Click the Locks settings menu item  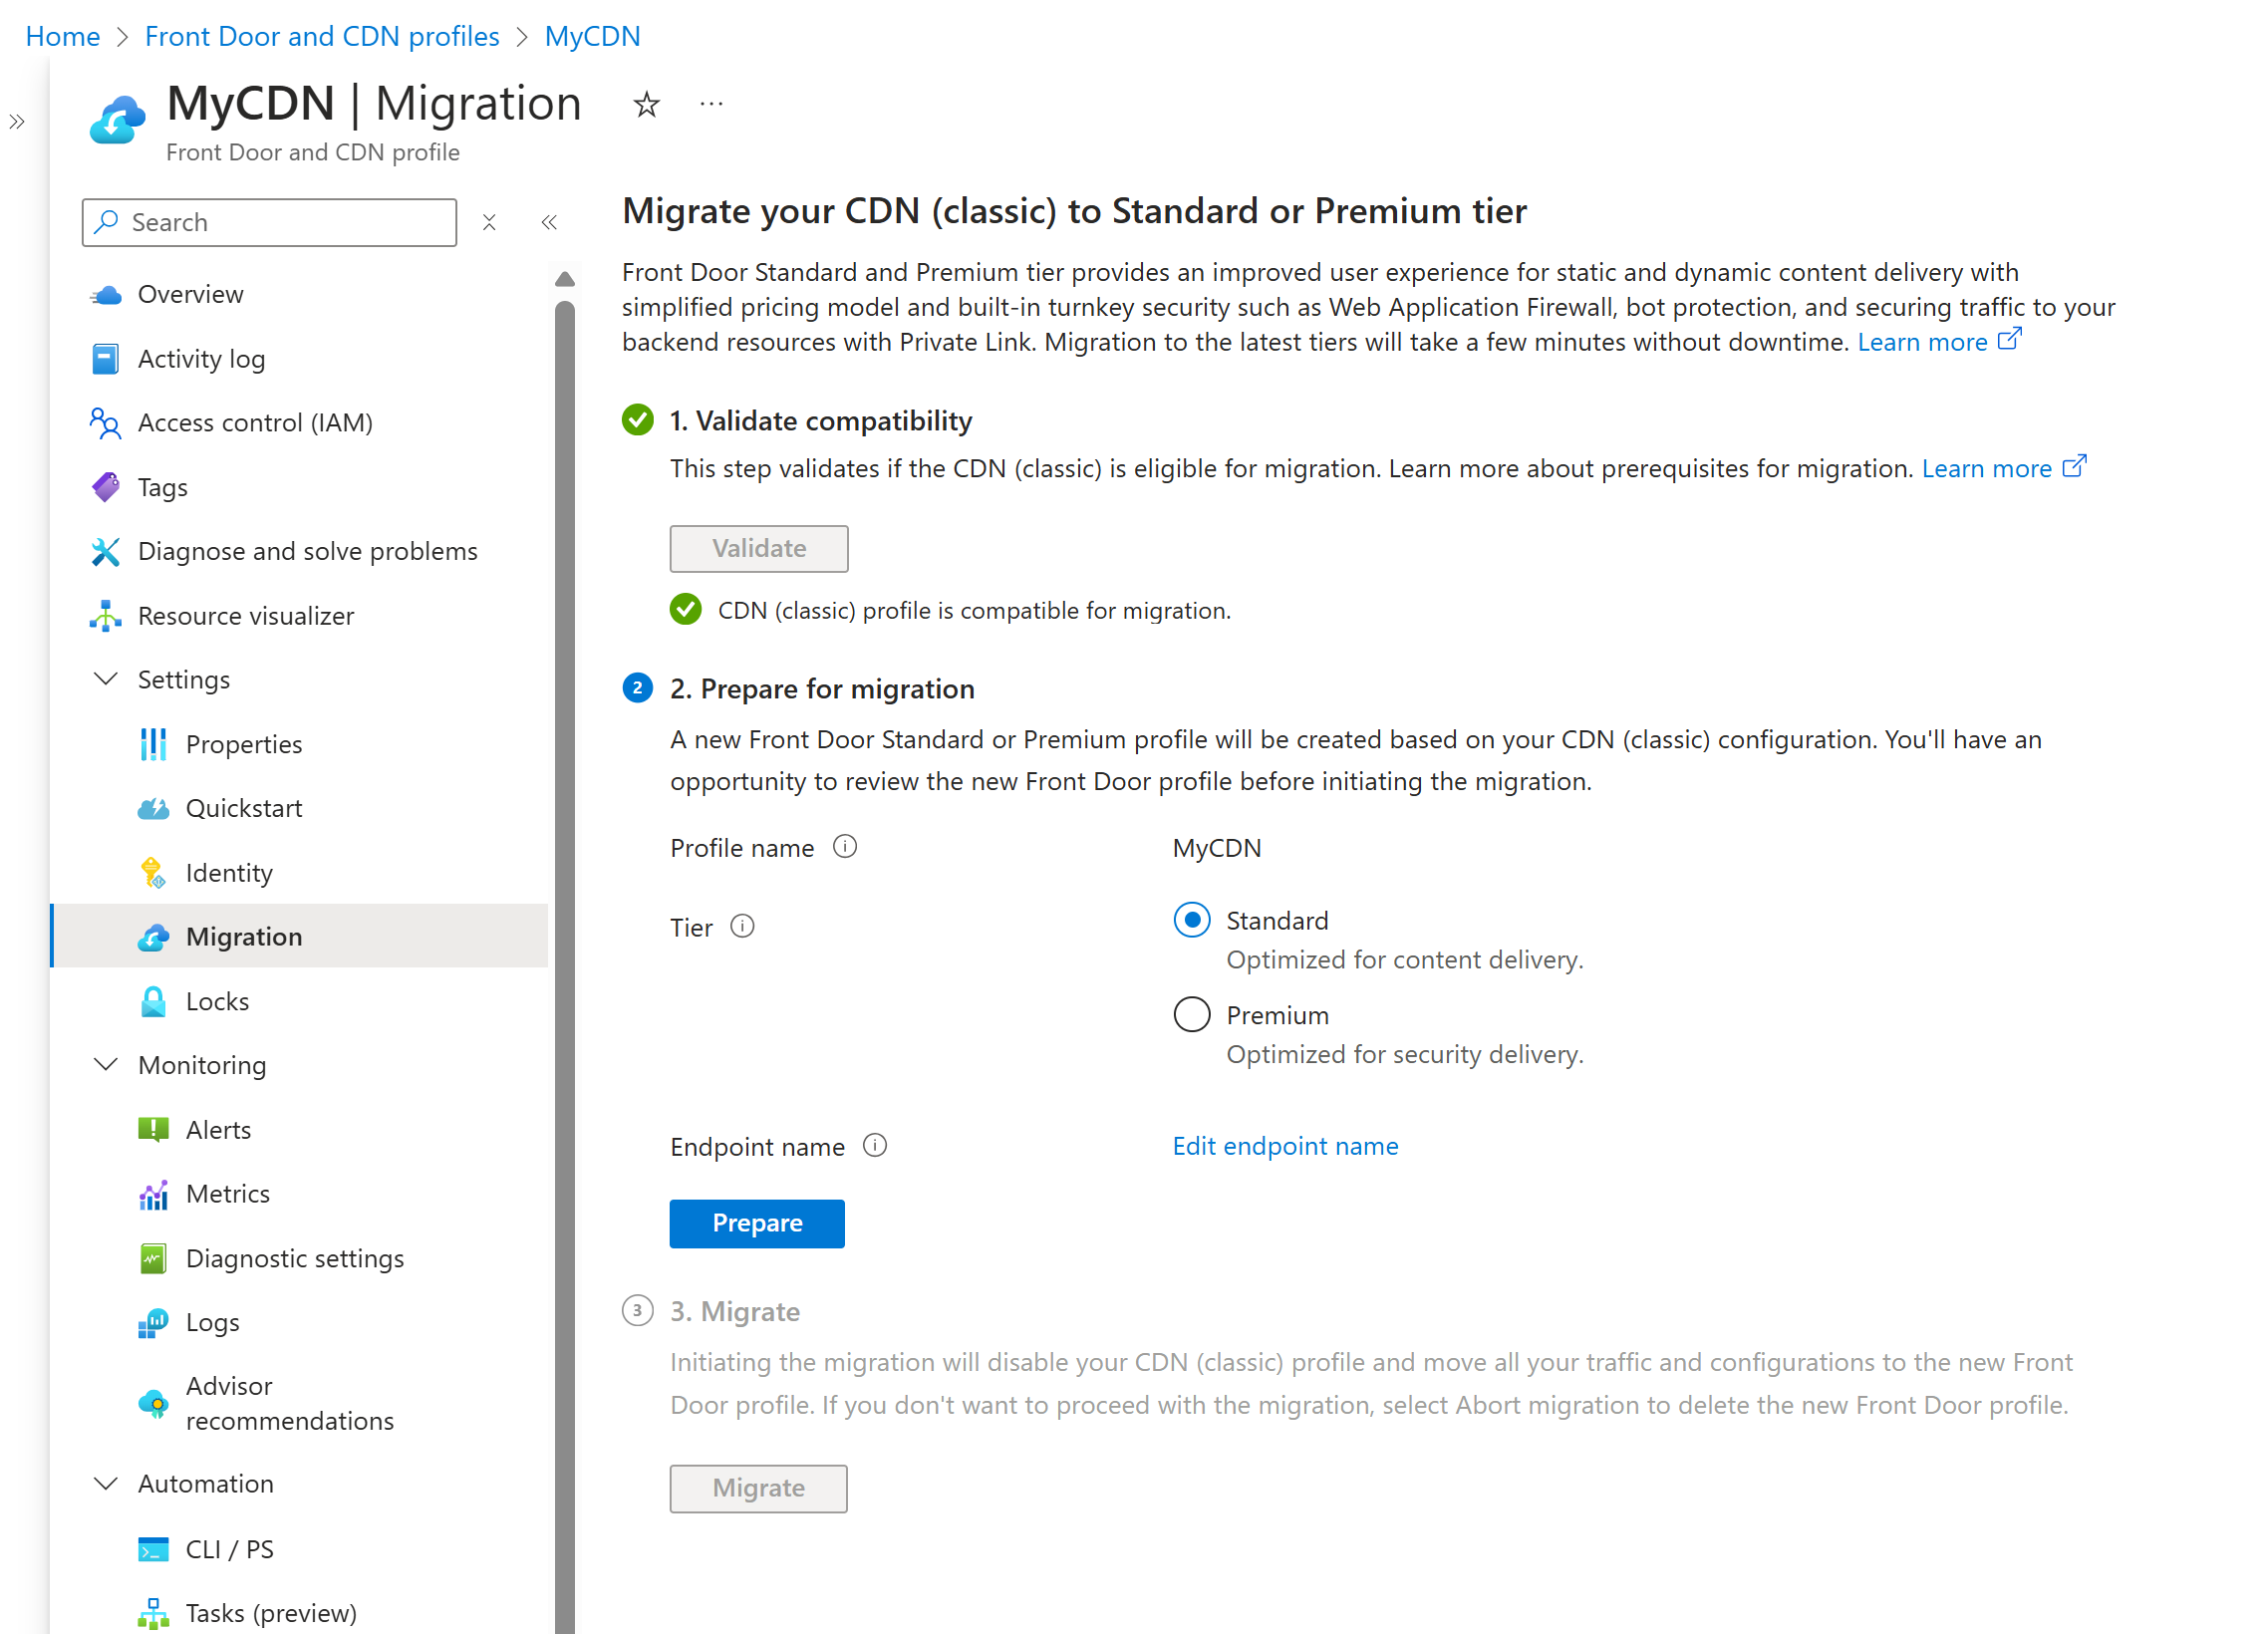[x=213, y=1000]
